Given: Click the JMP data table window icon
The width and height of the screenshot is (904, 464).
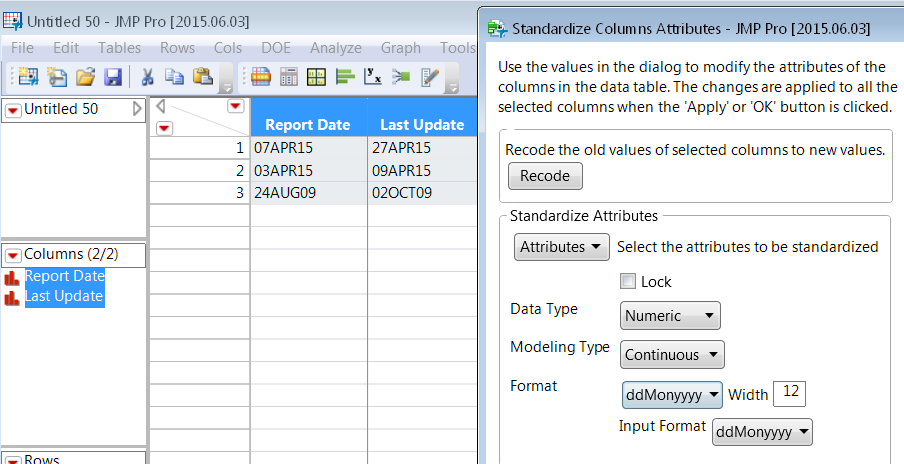Looking at the screenshot, I should click(x=13, y=22).
